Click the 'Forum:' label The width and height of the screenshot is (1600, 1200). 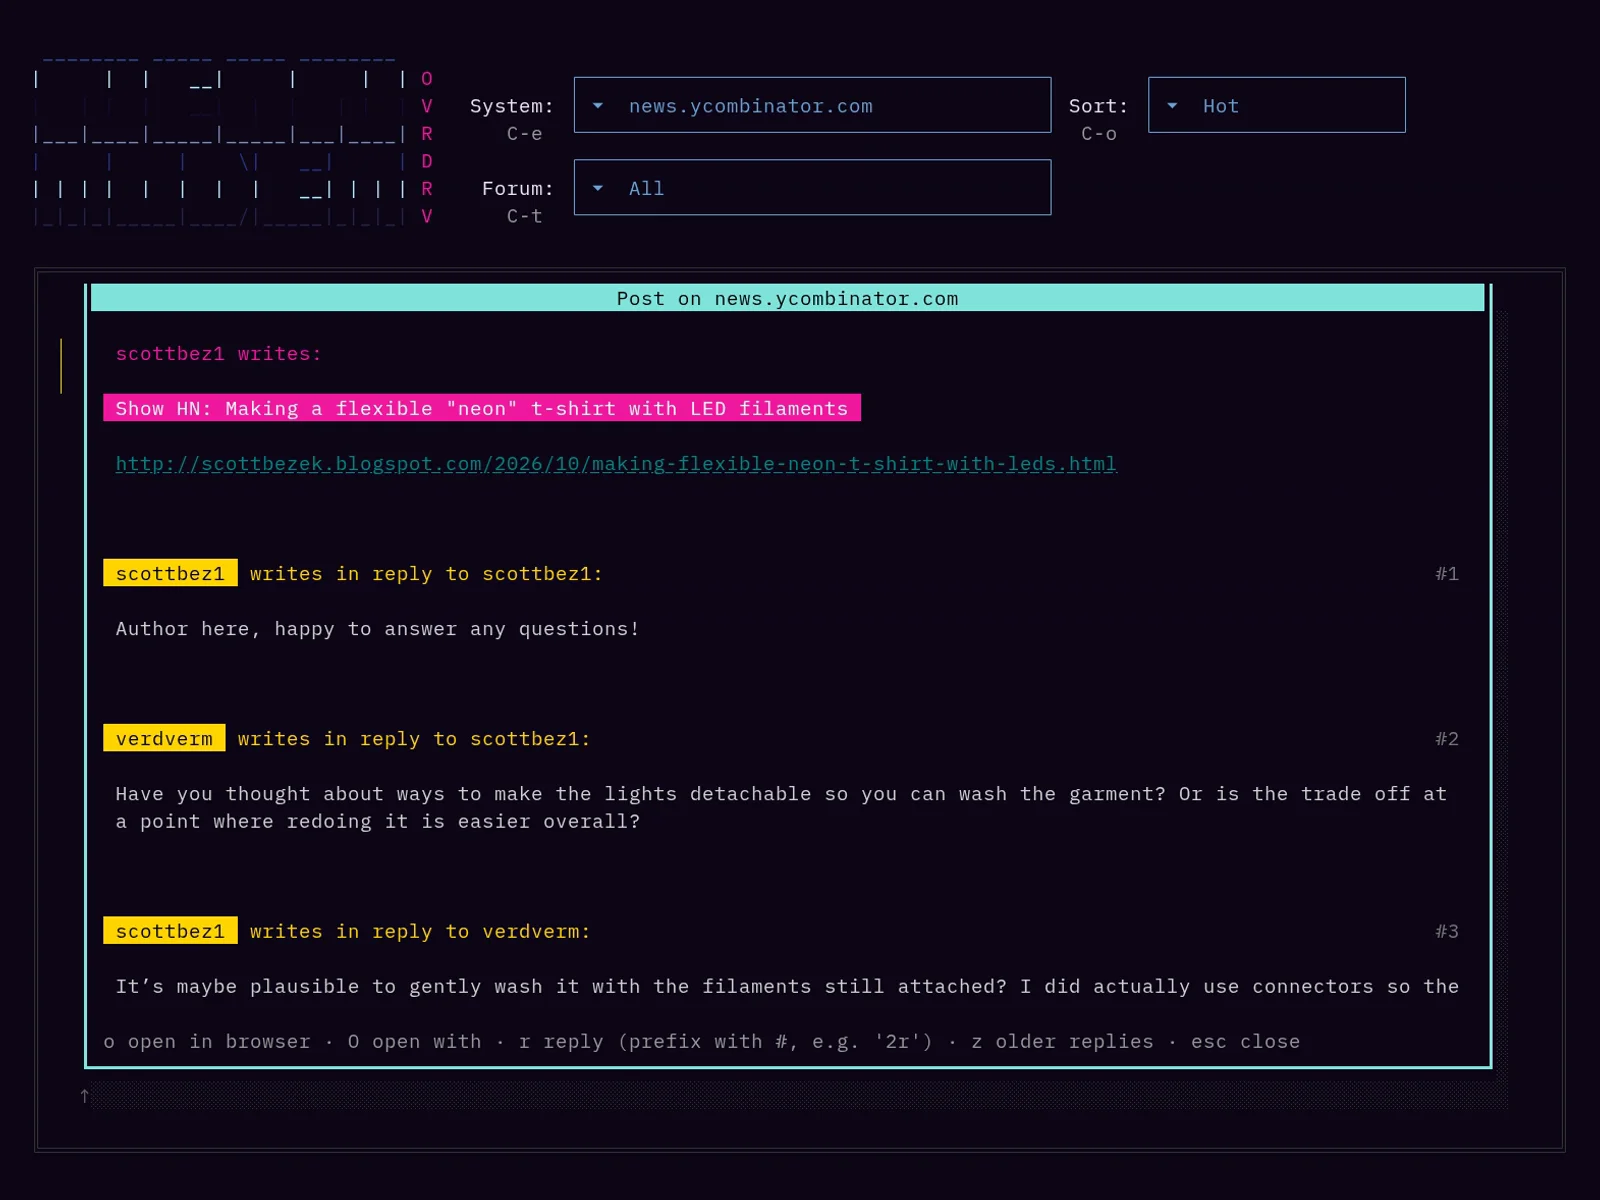[518, 188]
